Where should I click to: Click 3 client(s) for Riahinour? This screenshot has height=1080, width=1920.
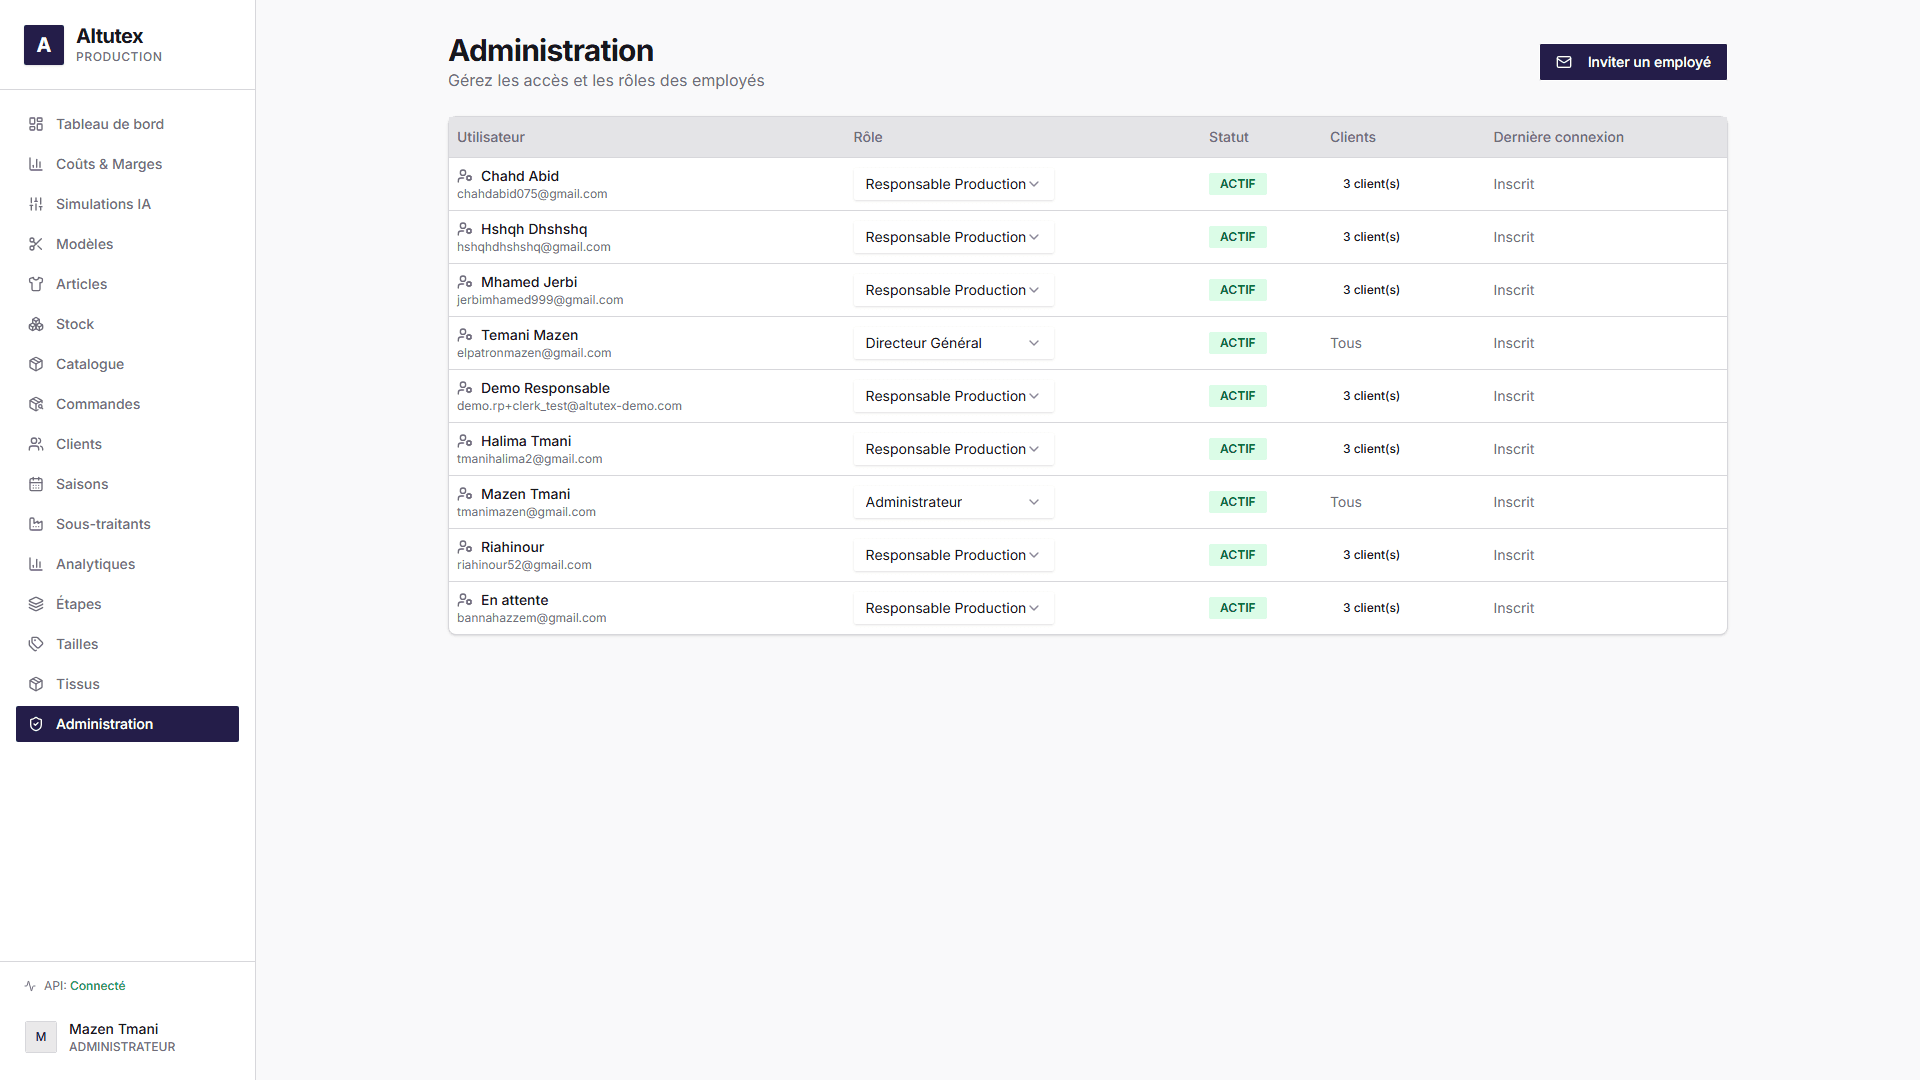point(1371,555)
